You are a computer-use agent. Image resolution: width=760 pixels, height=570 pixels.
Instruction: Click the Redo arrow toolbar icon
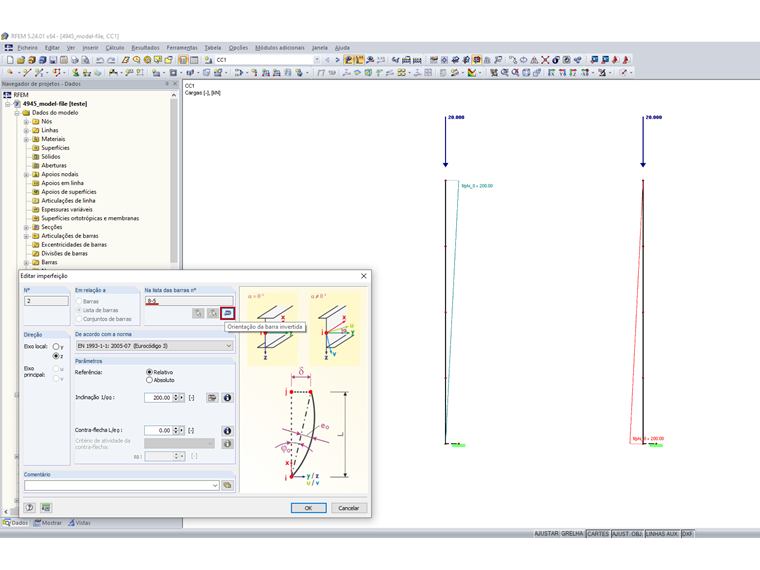tap(111, 60)
